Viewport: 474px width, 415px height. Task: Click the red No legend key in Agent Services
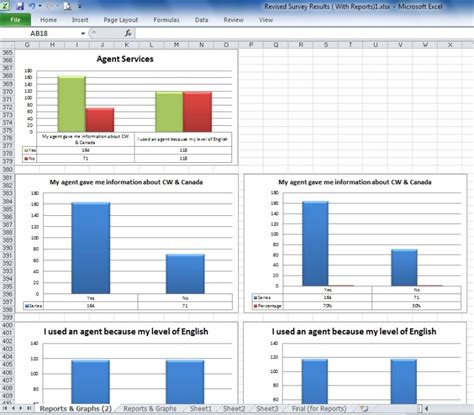coord(26,159)
